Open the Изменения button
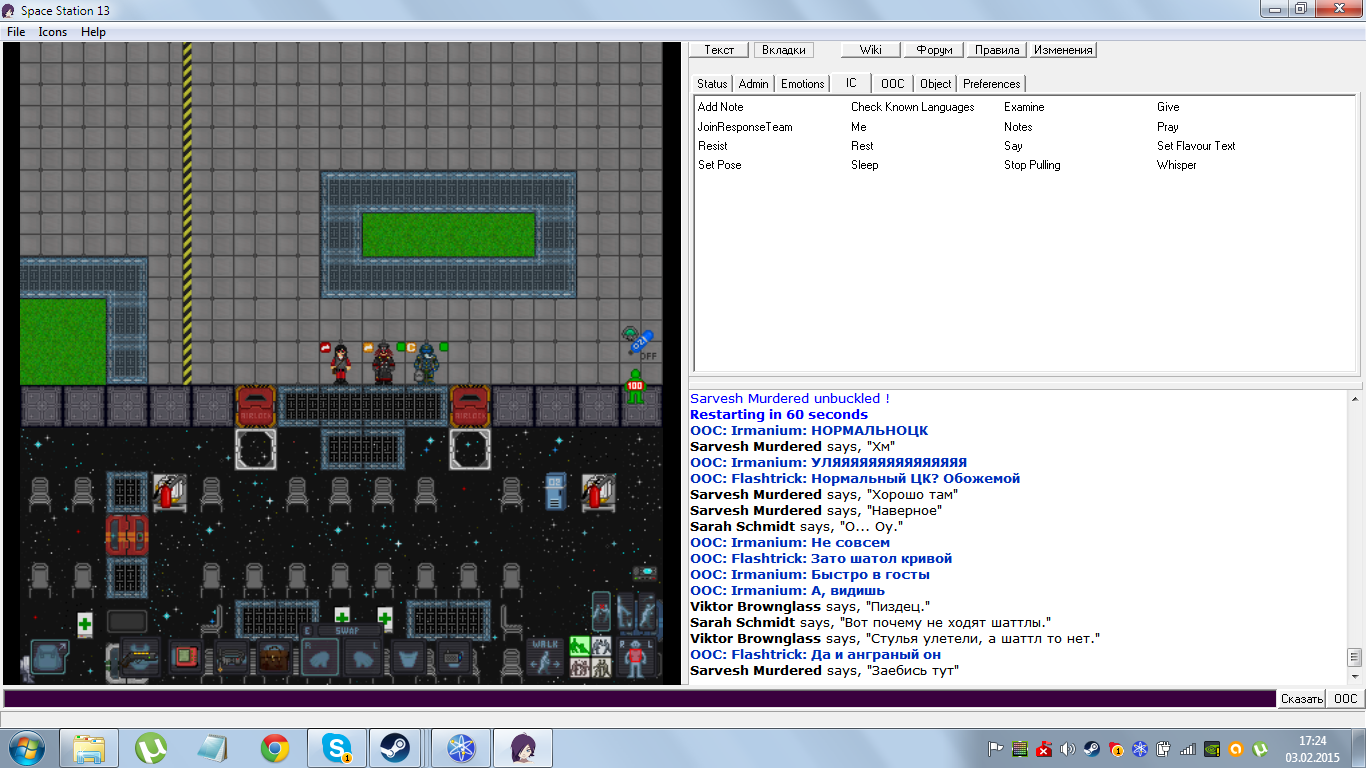This screenshot has height=768, width=1366. pos(1063,50)
